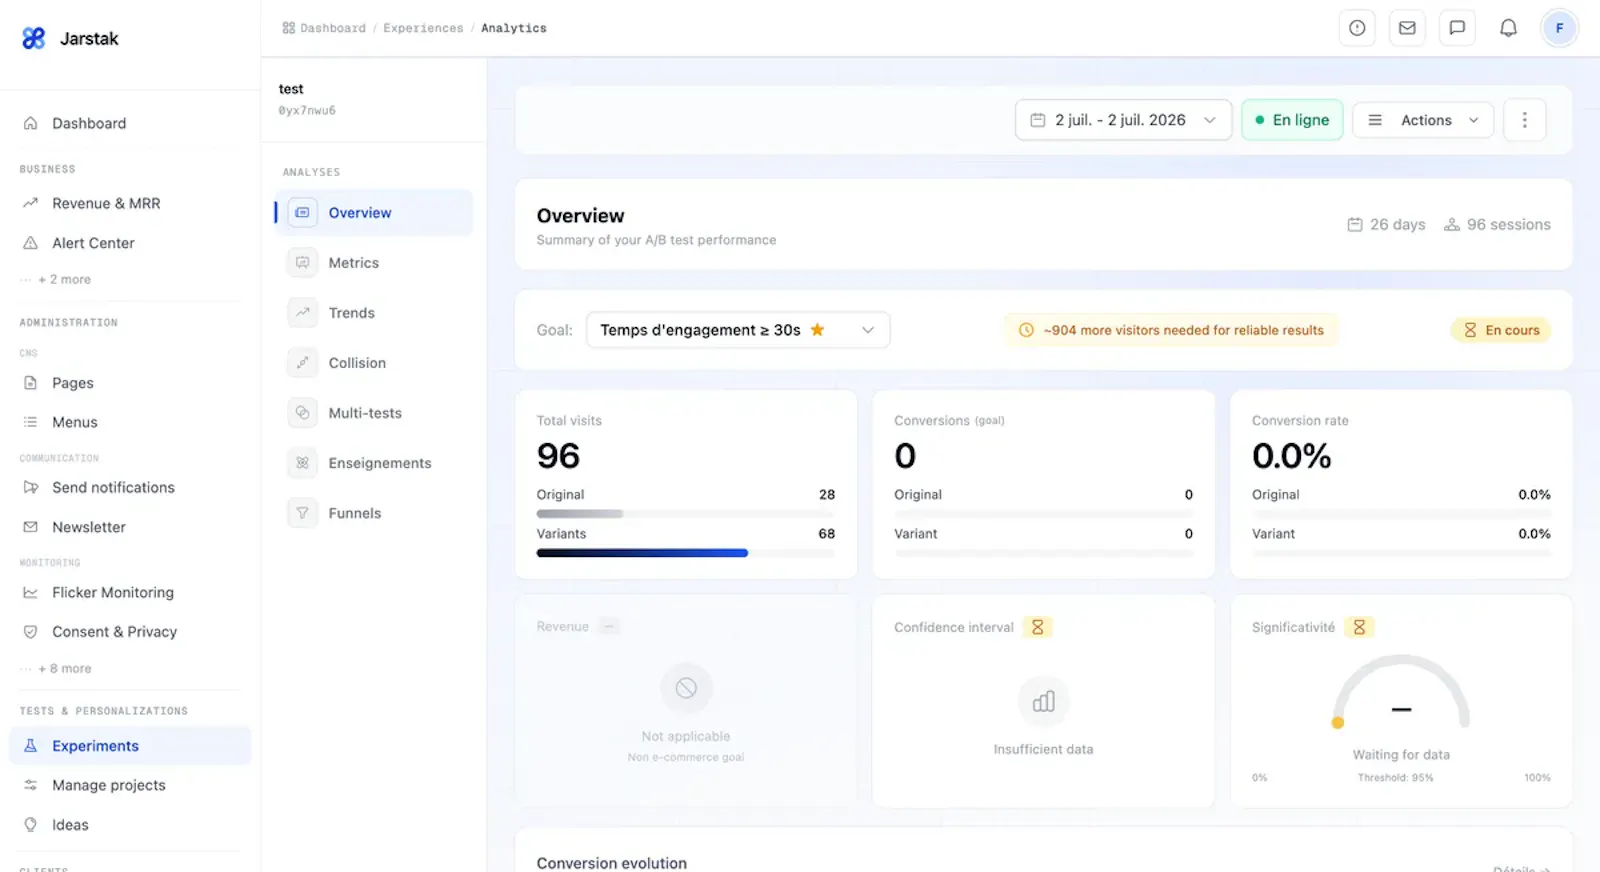The height and width of the screenshot is (872, 1600).
Task: Click 'Not applicable' in Revenue card
Action: [686, 736]
